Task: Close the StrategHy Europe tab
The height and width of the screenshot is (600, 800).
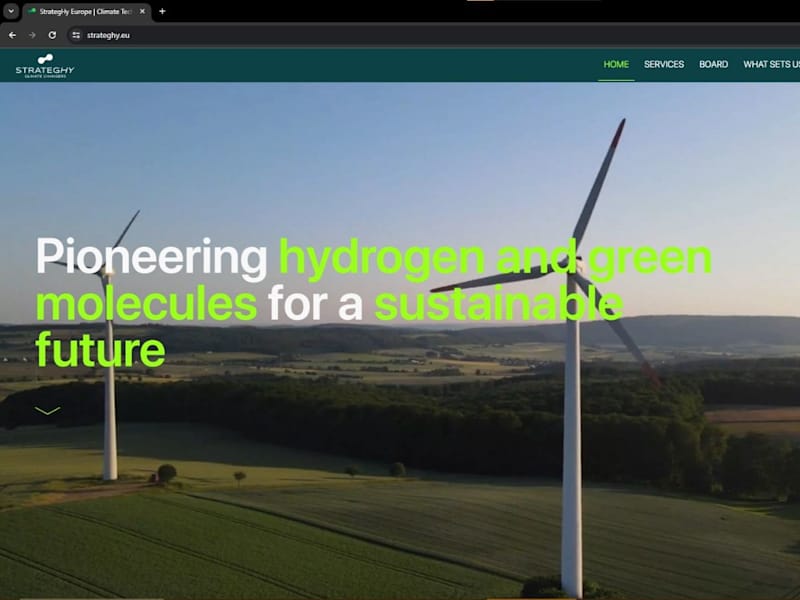Action: pos(142,11)
